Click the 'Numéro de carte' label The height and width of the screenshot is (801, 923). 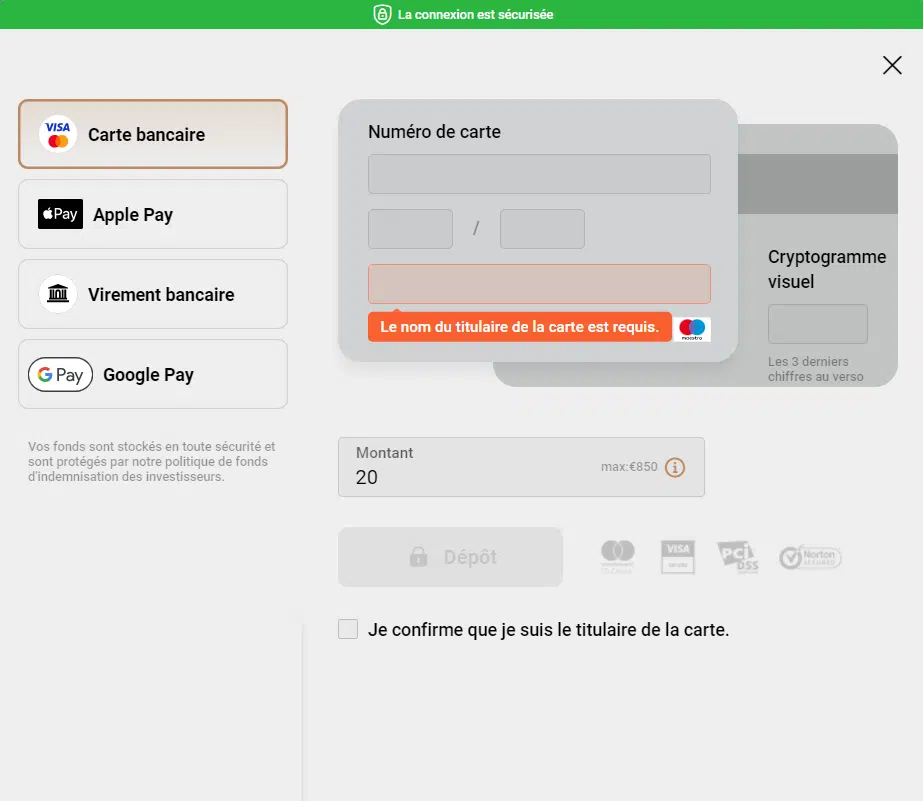coord(434,132)
